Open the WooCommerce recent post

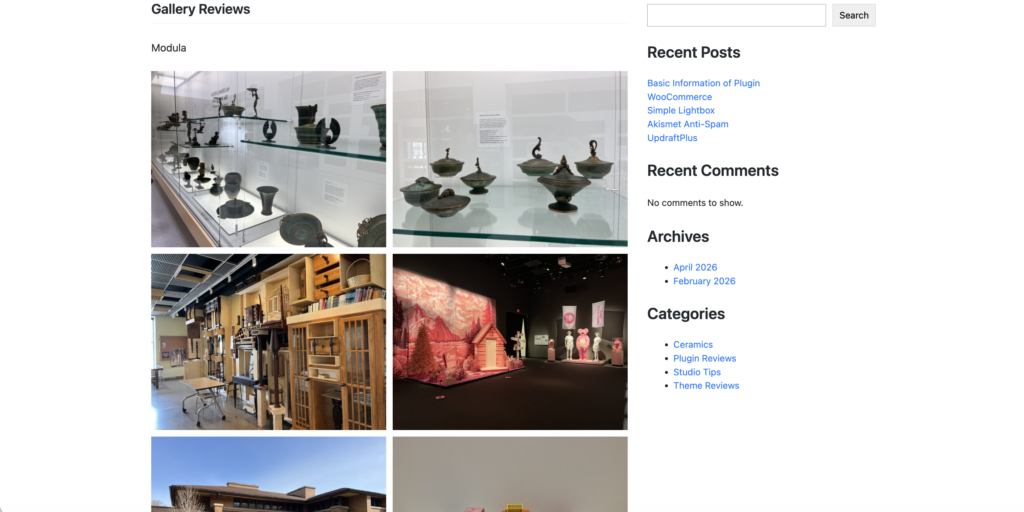point(679,97)
